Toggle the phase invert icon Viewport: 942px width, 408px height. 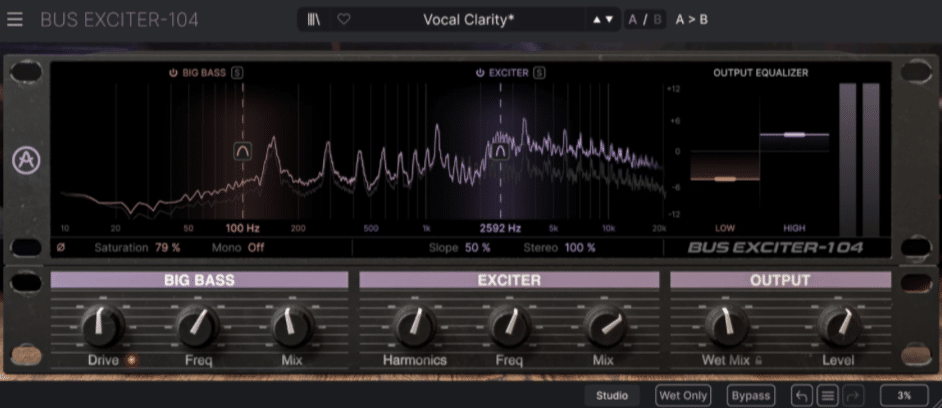[x=61, y=248]
